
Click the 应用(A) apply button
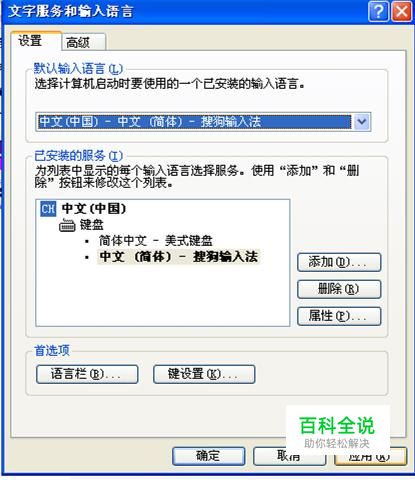click(x=370, y=456)
